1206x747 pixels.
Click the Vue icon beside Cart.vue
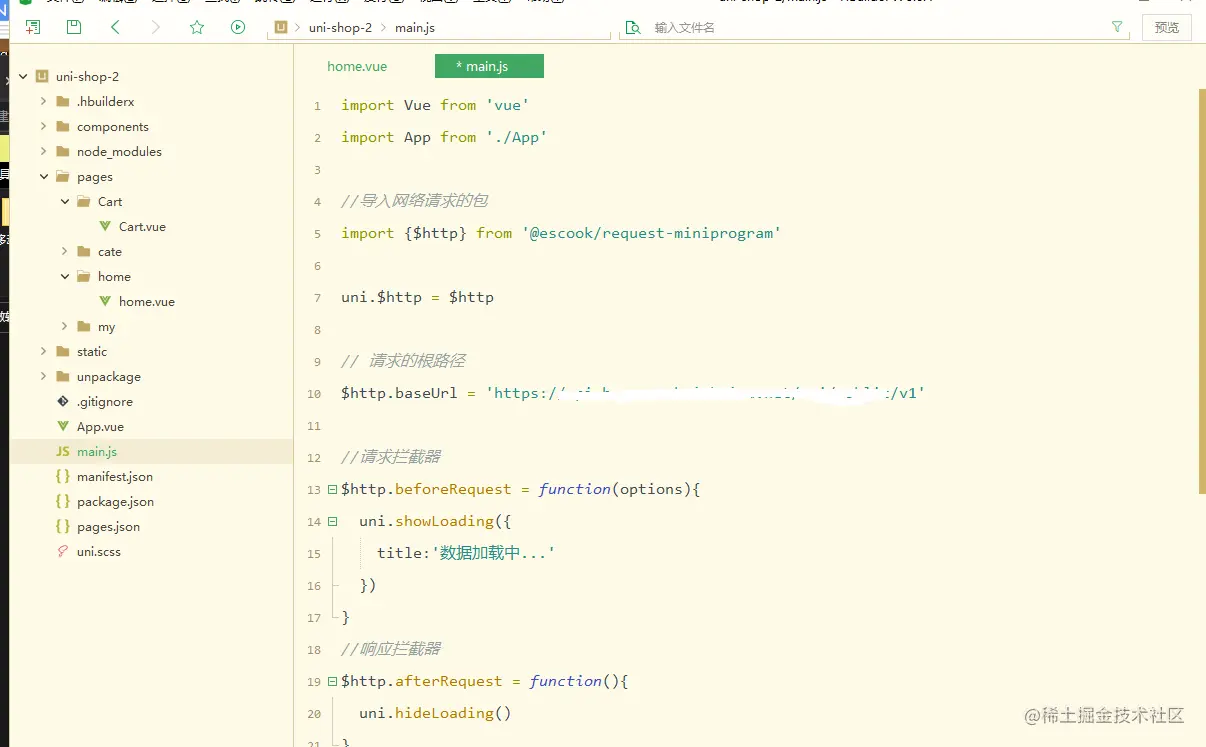click(x=105, y=227)
